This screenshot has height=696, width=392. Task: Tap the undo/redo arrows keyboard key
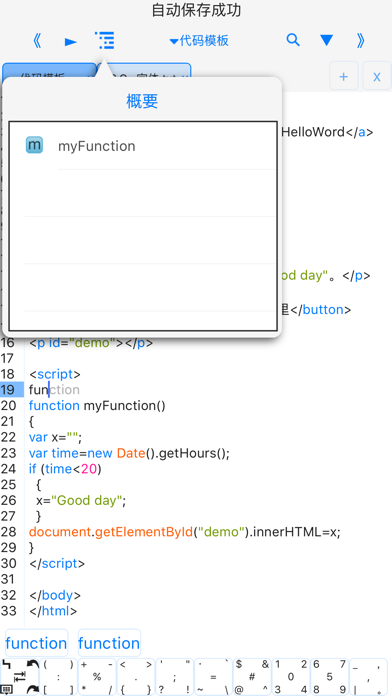point(20,677)
